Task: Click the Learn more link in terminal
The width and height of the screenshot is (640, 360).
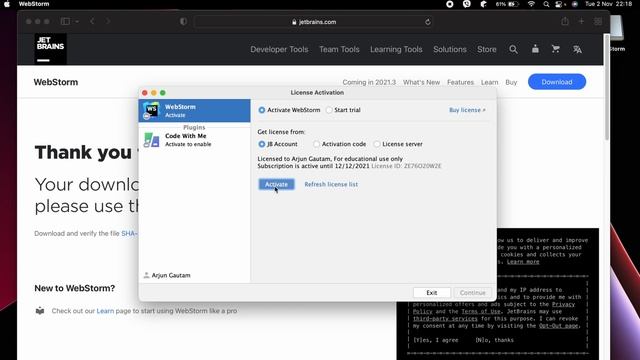Action: tap(523, 262)
